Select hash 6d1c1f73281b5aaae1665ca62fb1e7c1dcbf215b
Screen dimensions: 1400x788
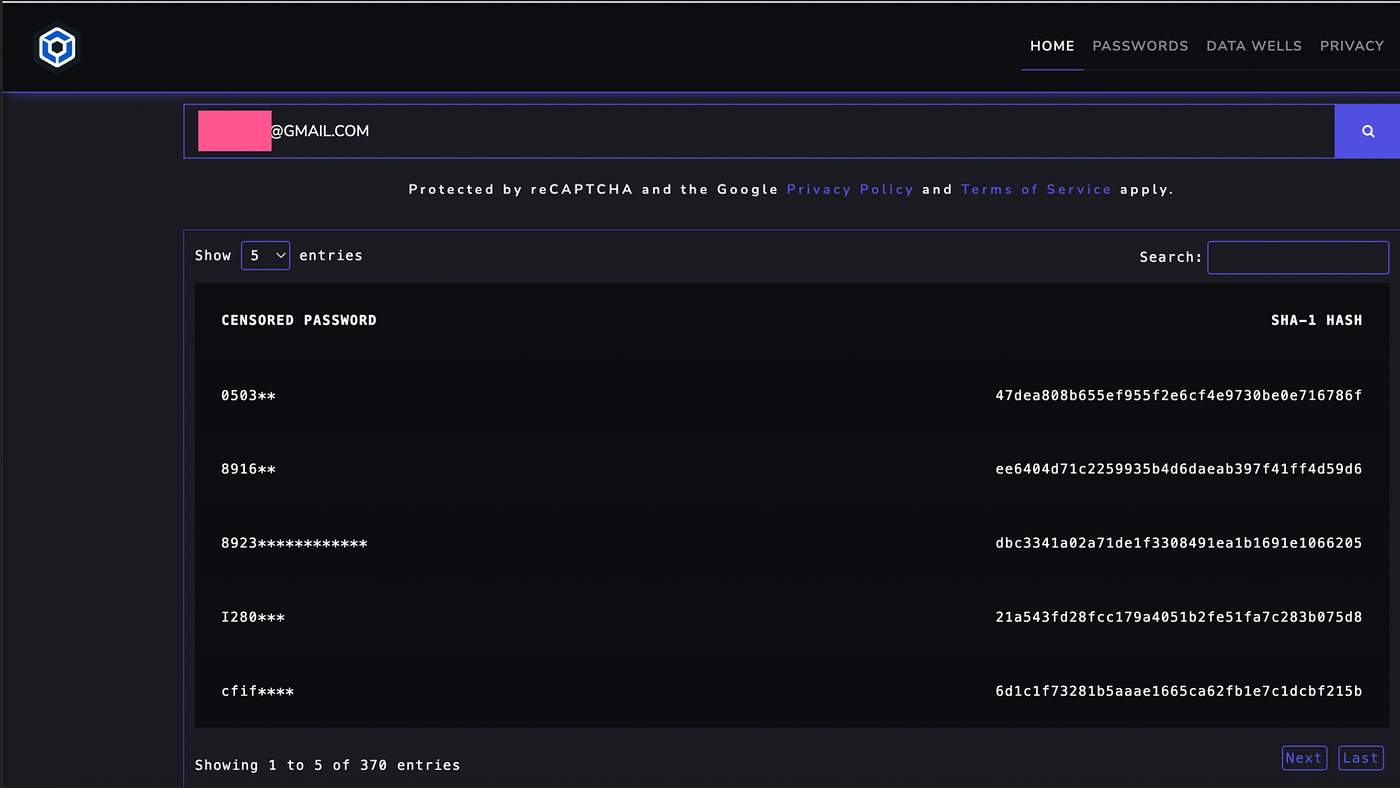click(x=1179, y=691)
